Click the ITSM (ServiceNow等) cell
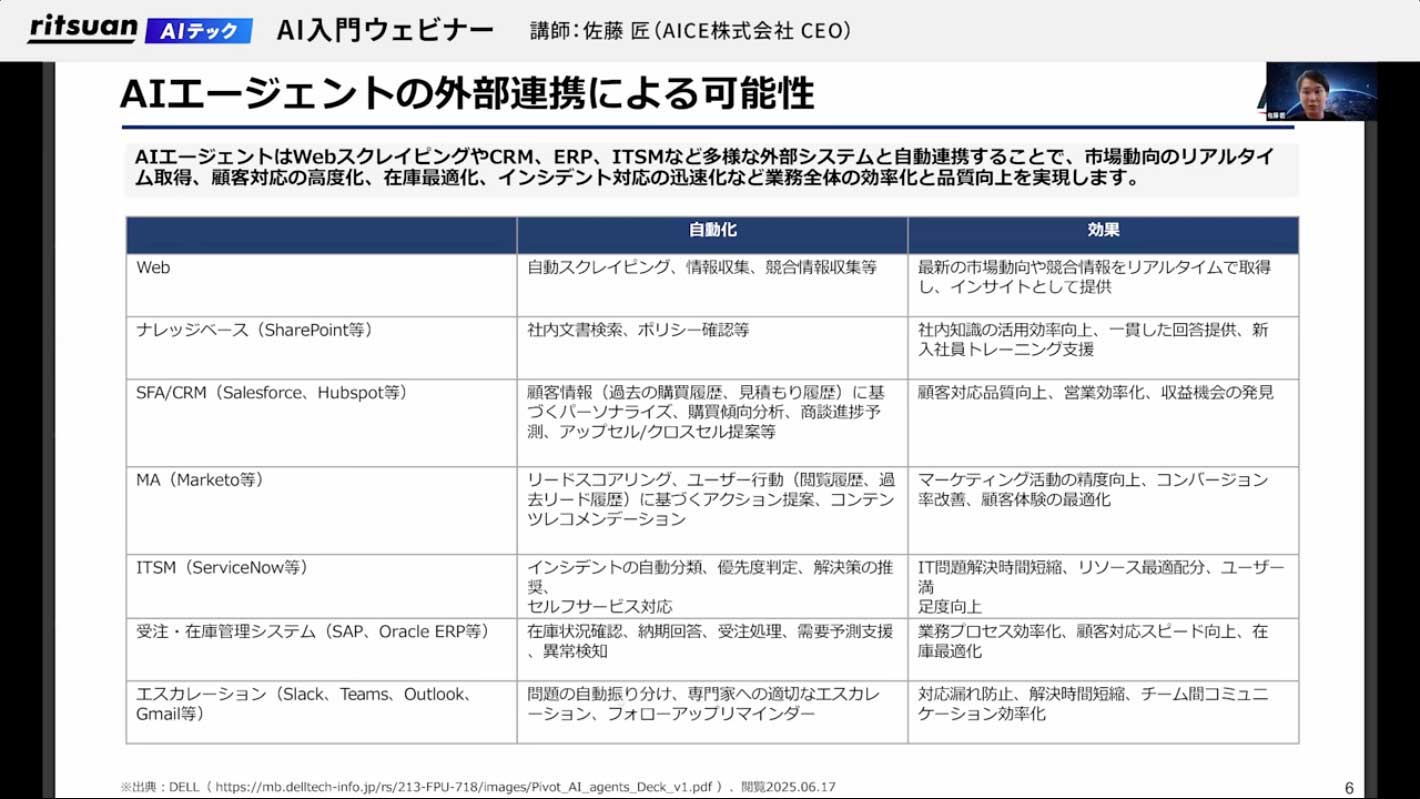The height and width of the screenshot is (799, 1420). [x=222, y=567]
